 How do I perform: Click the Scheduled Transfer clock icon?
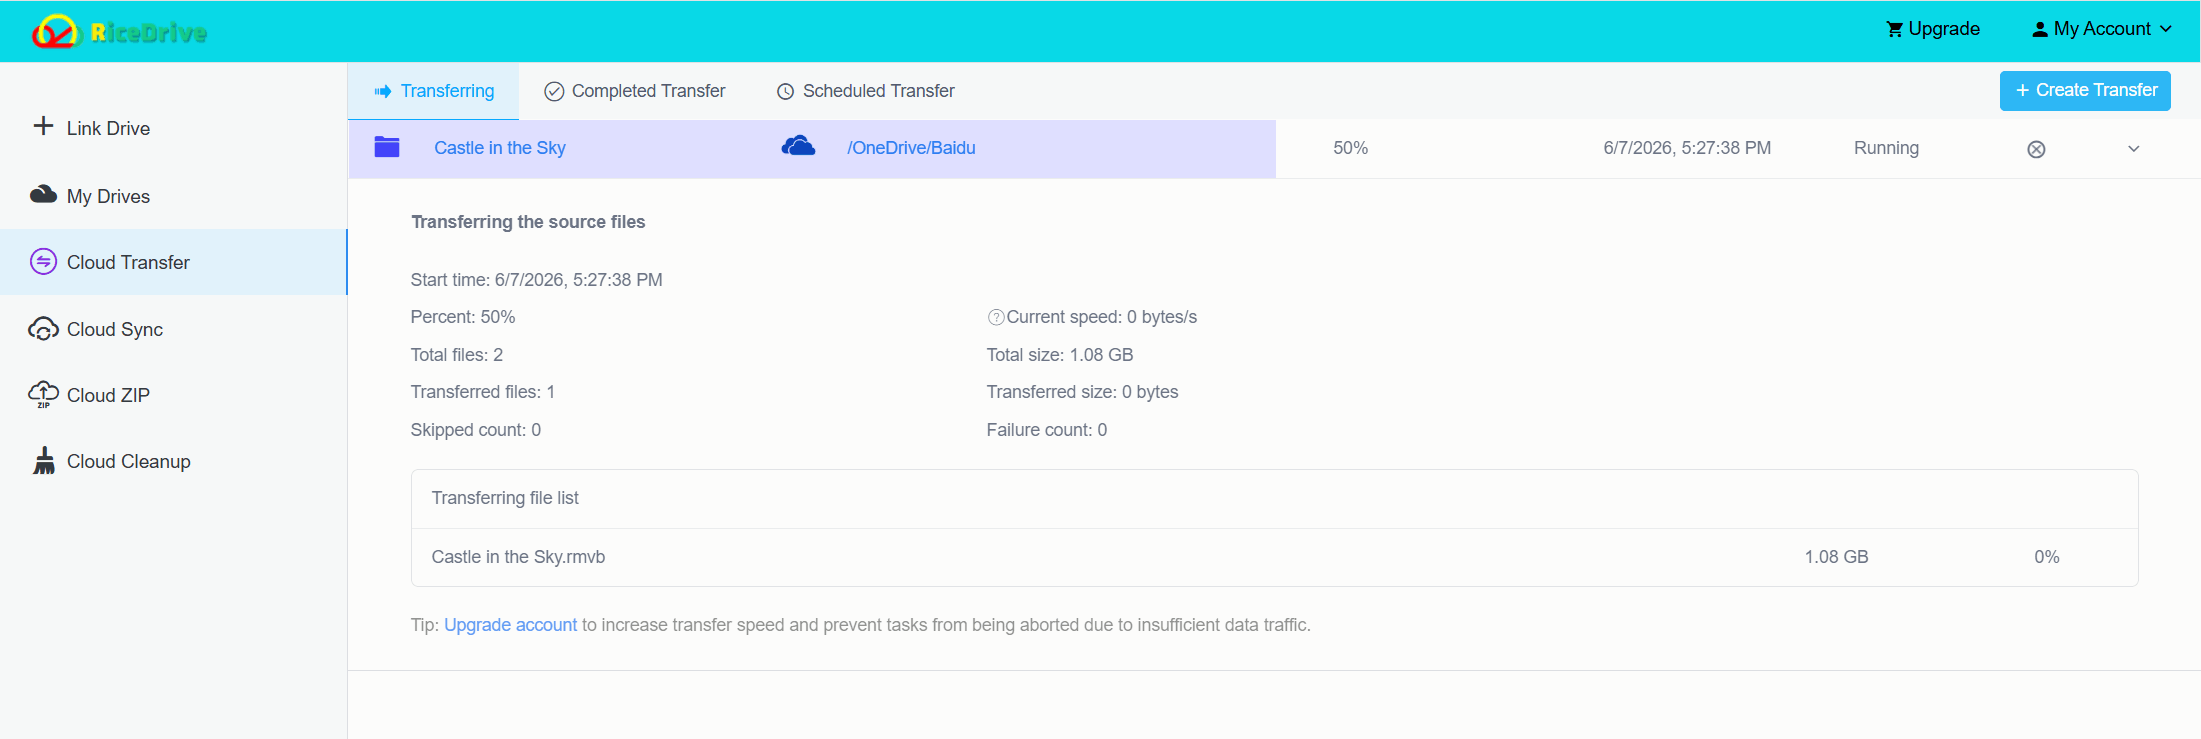pyautogui.click(x=786, y=92)
